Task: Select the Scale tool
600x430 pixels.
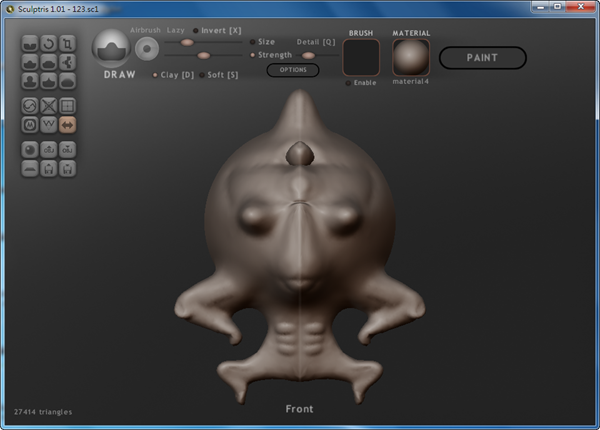Action: coord(67,44)
